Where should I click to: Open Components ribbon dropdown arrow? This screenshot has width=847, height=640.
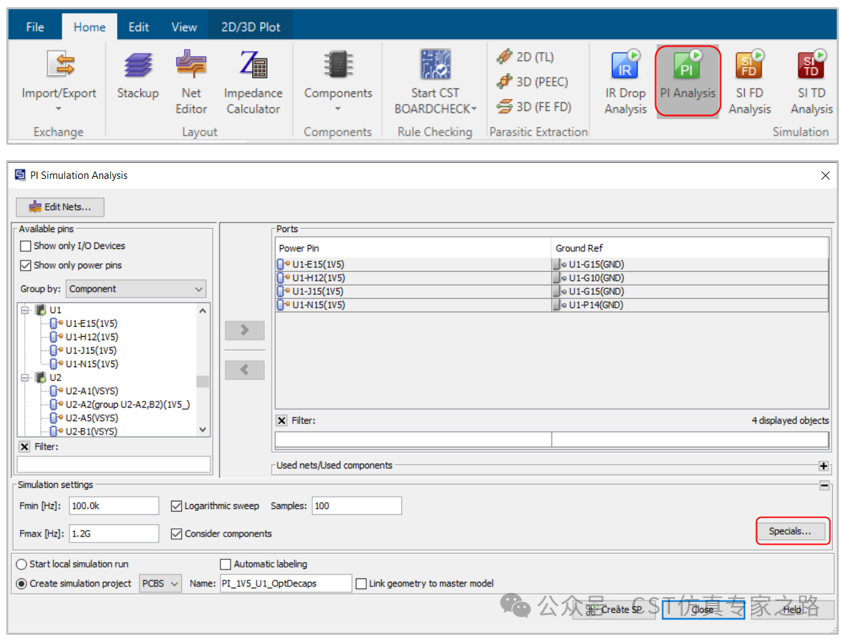pyautogui.click(x=338, y=109)
